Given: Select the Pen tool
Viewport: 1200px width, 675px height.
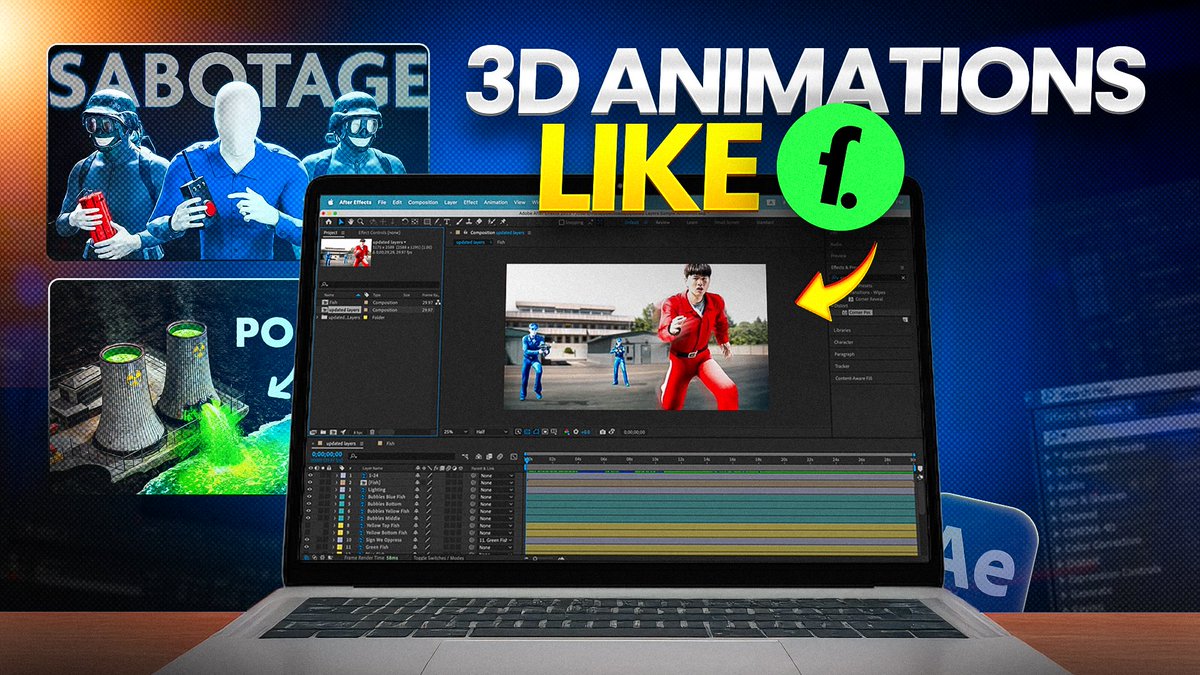Looking at the screenshot, I should coord(437,222).
